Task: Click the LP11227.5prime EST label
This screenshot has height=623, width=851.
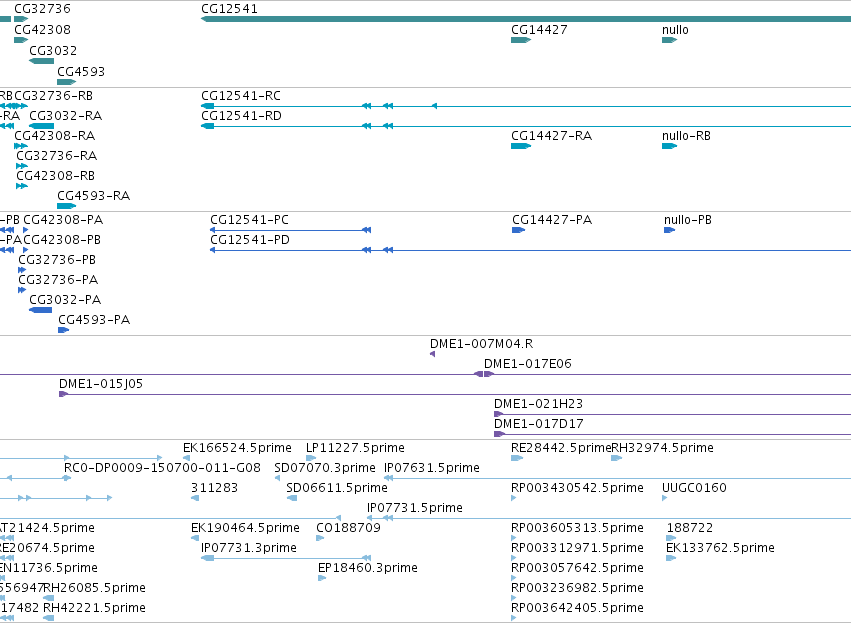Action: tap(355, 448)
